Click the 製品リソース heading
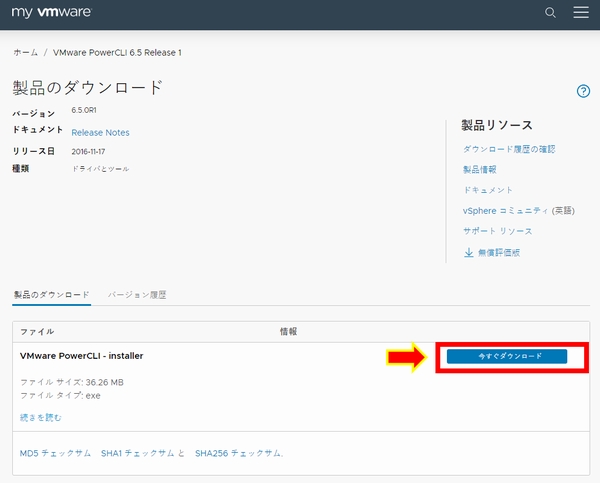The width and height of the screenshot is (600, 483). [x=497, y=125]
